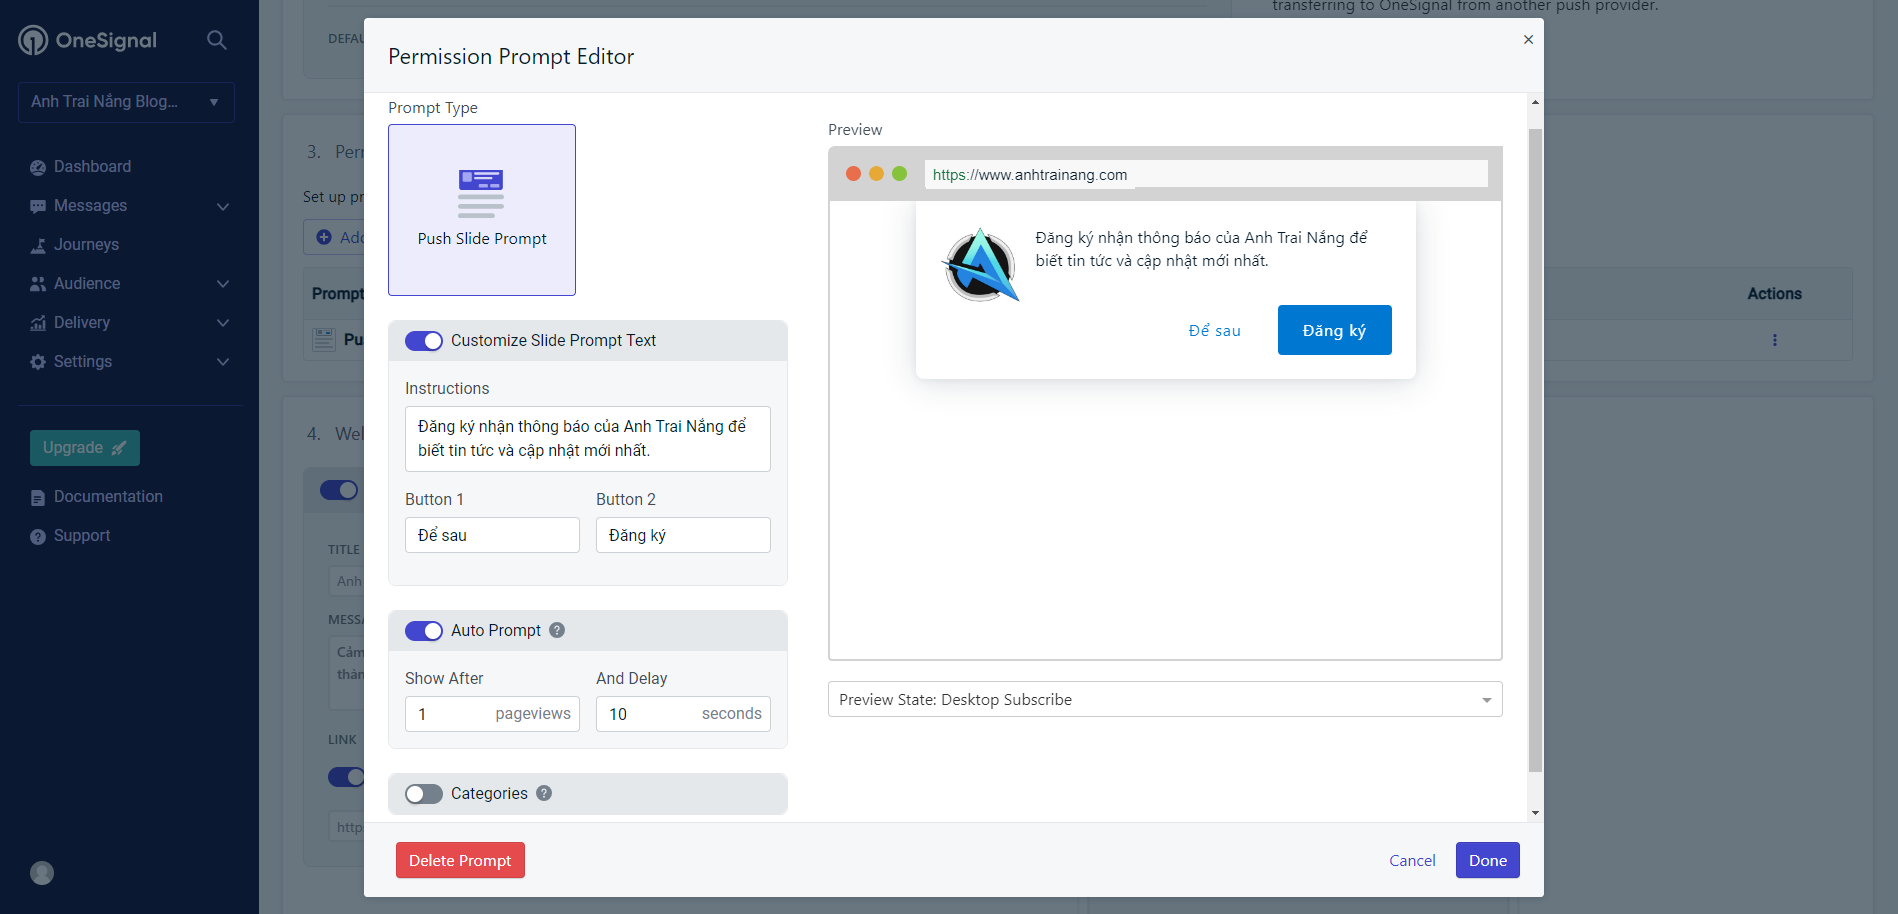Click red dot in preview browser
This screenshot has height=914, width=1898.
[x=853, y=174]
